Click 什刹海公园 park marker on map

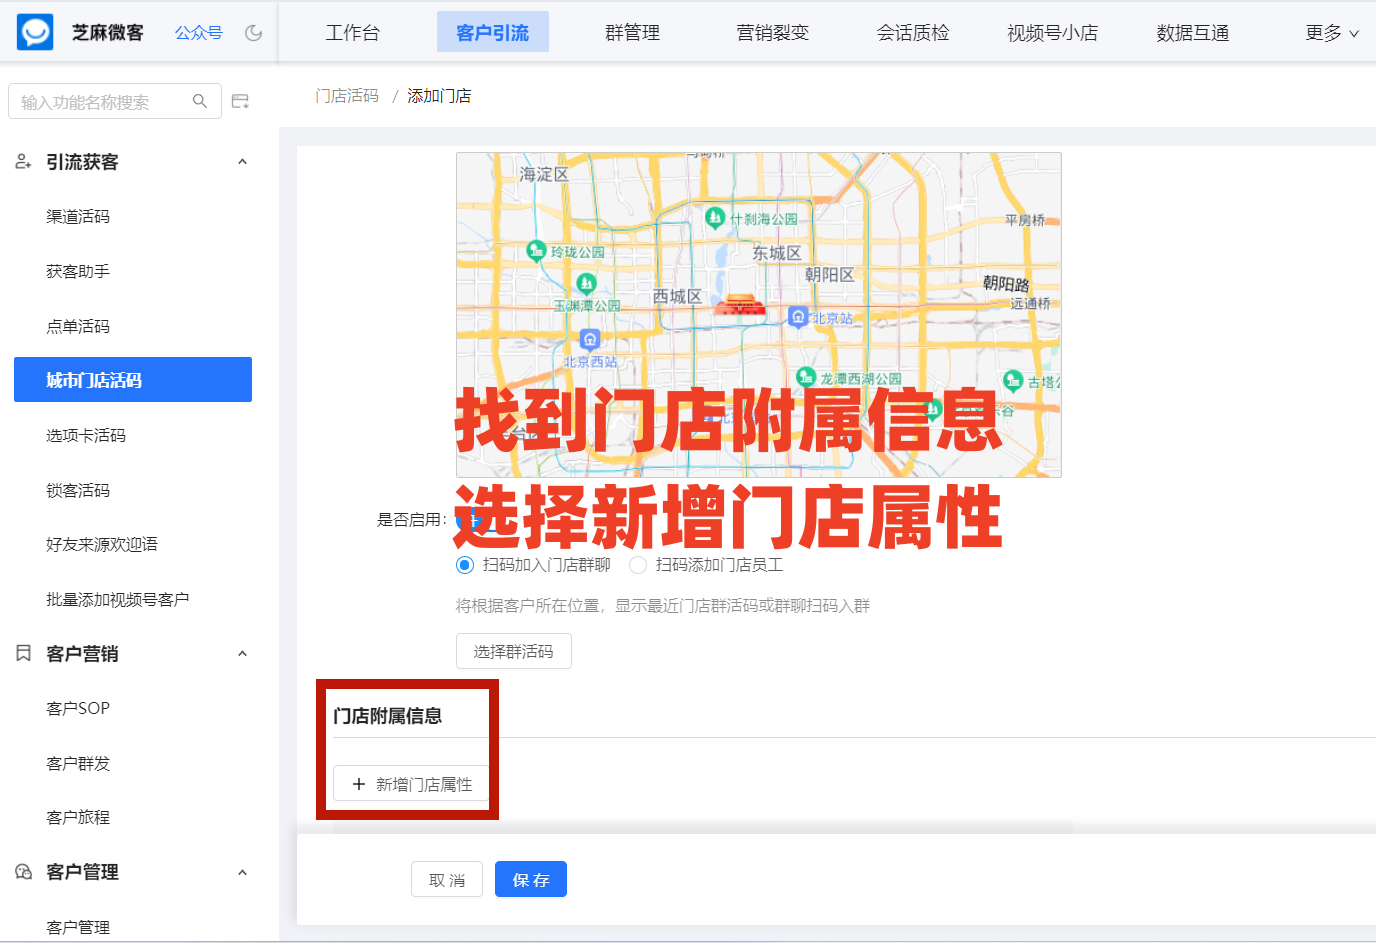[715, 216]
